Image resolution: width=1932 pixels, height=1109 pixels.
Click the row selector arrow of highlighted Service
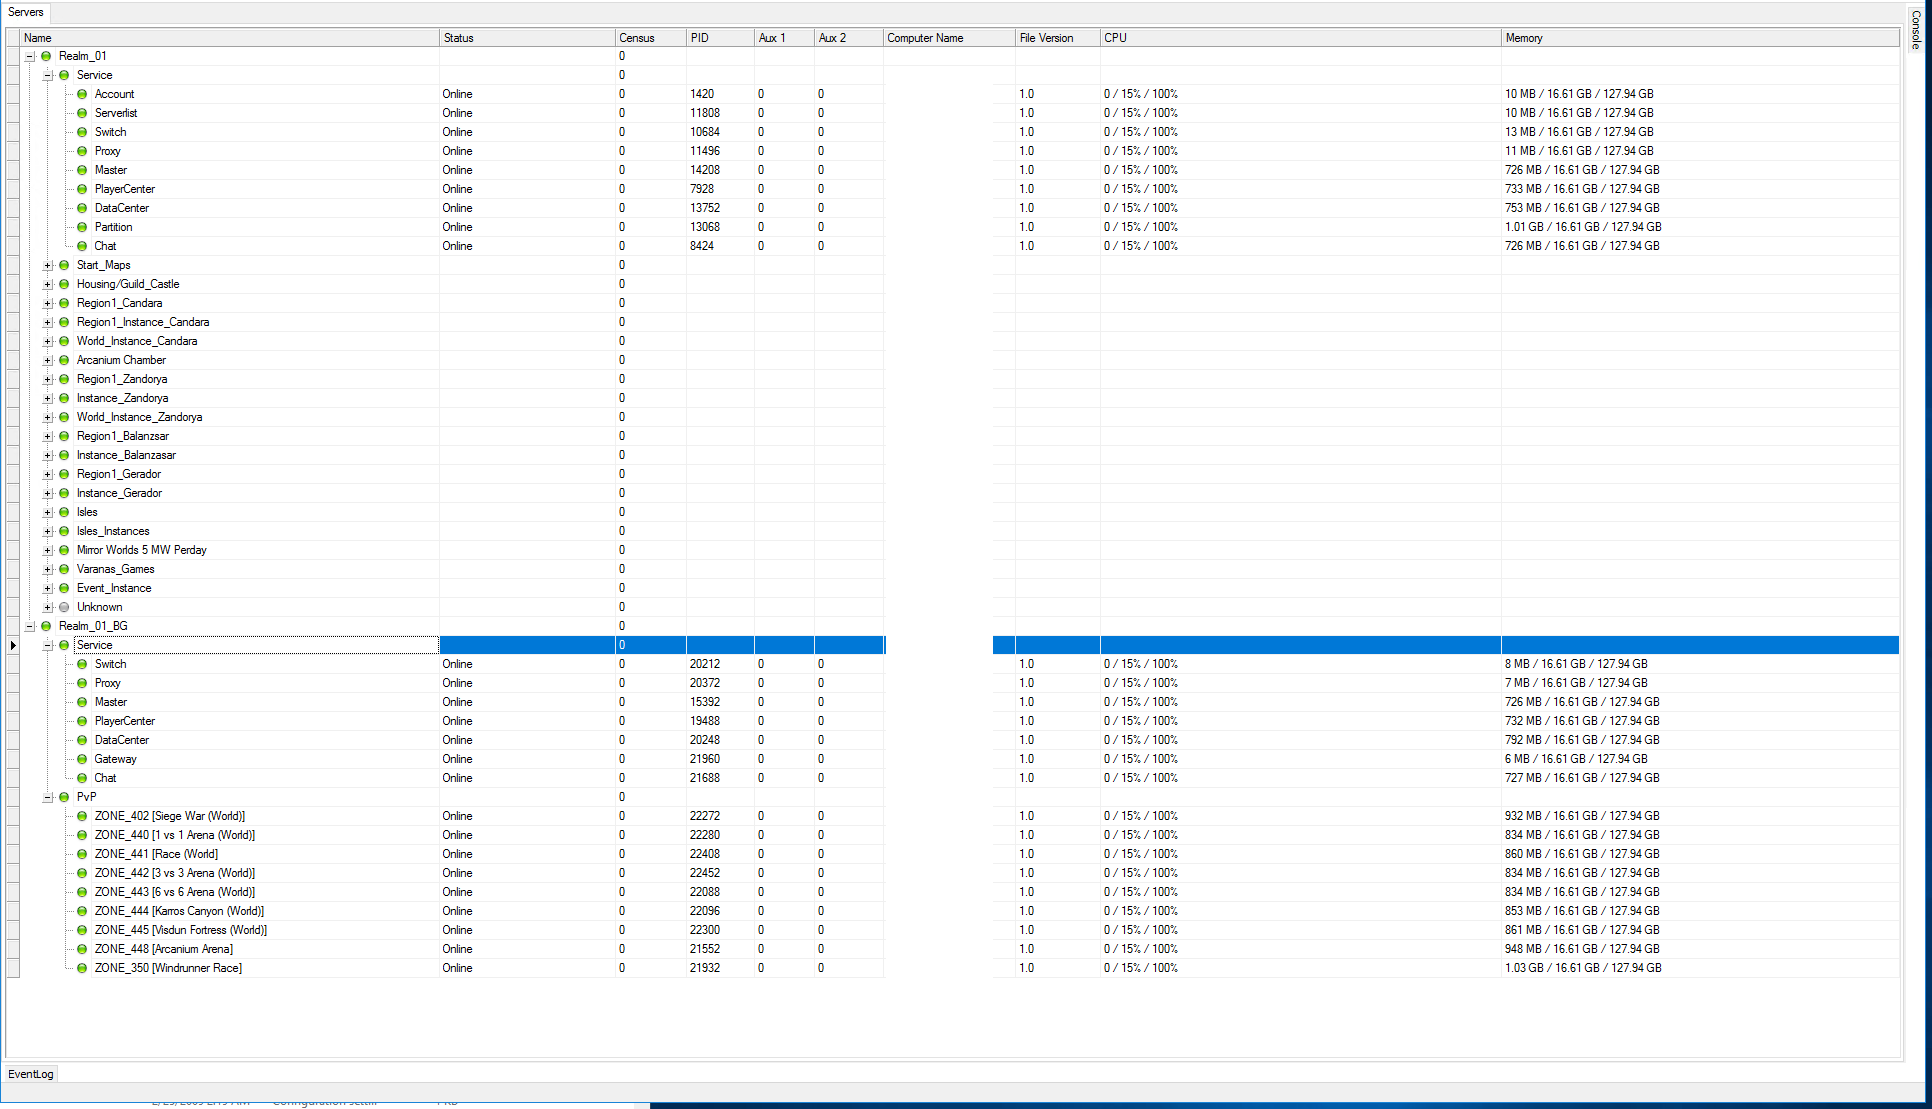[13, 645]
